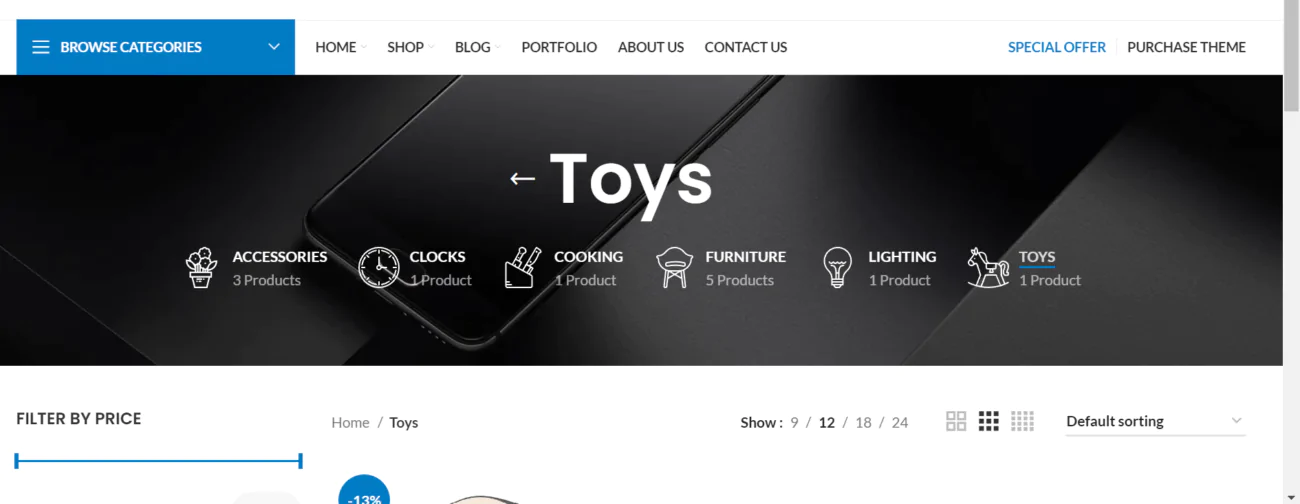Switch to two-column grid view
1300x504 pixels.
(956, 421)
